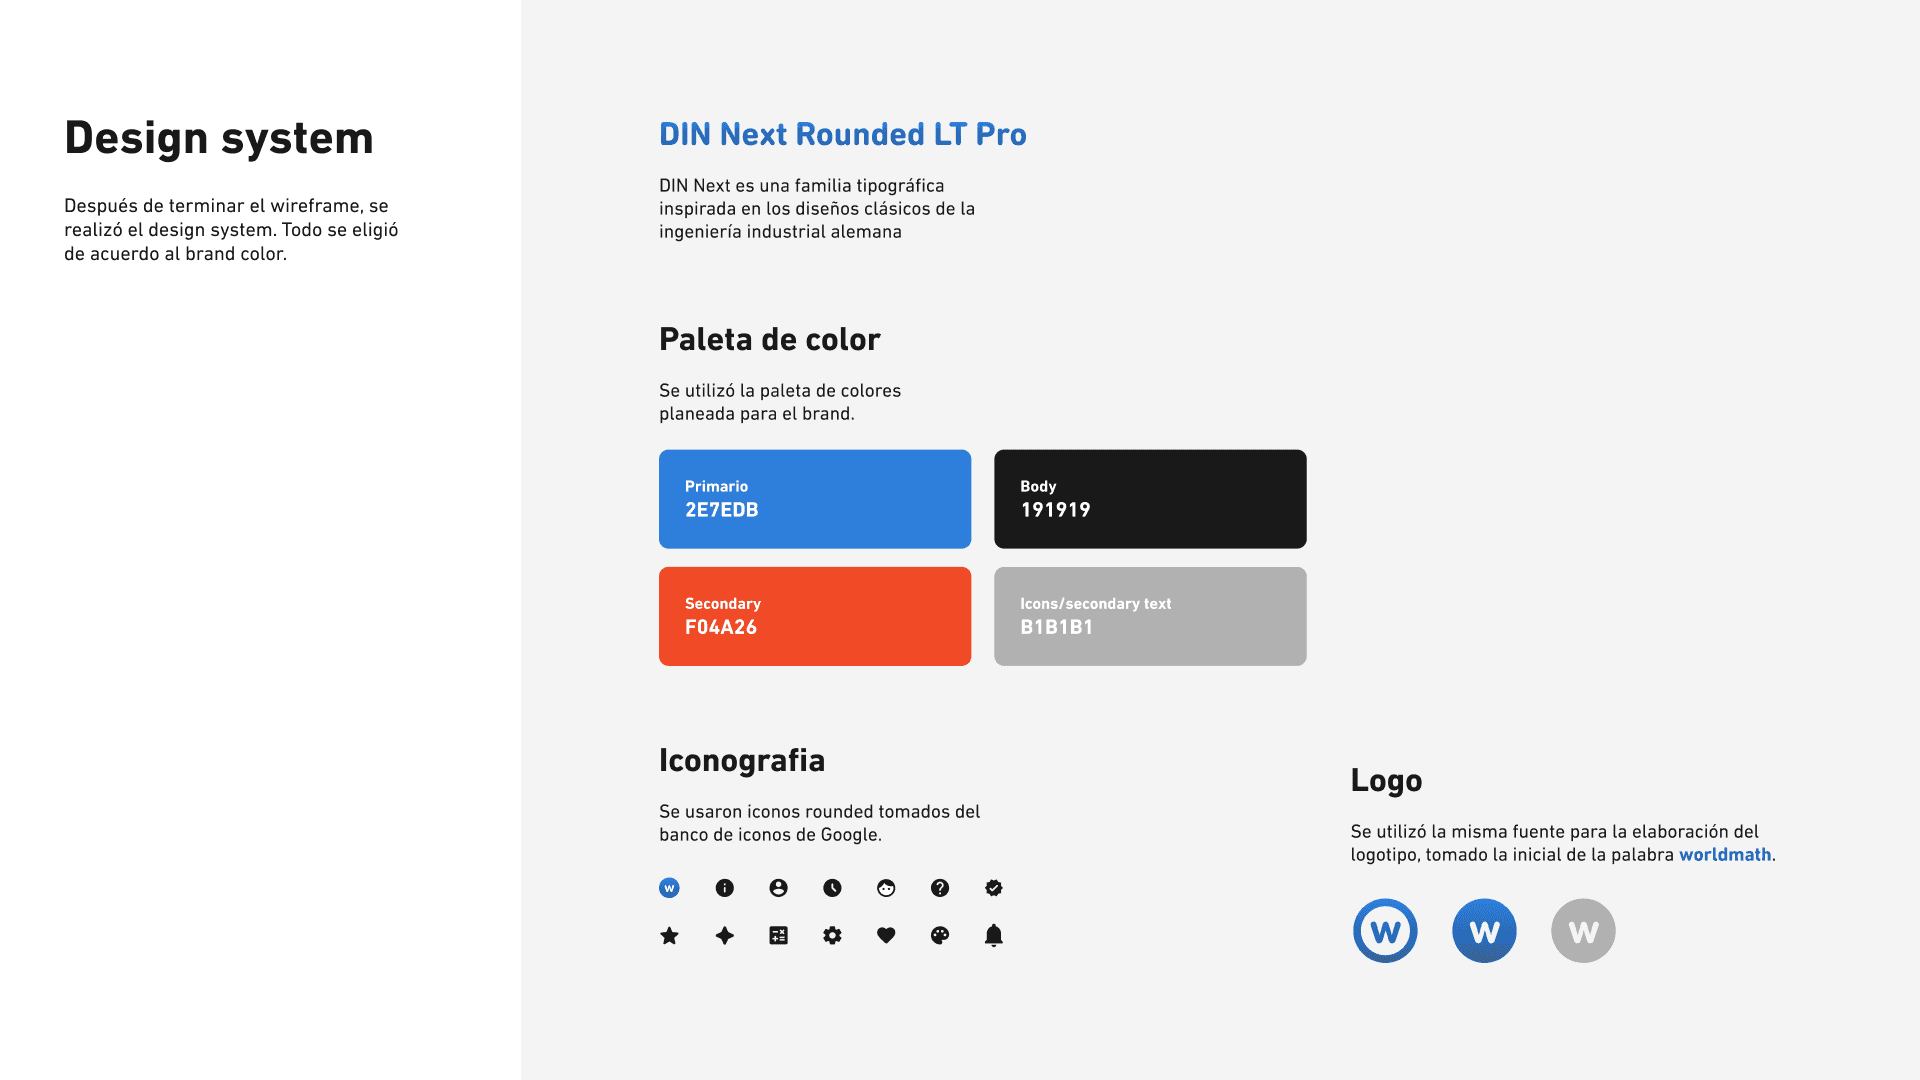
Task: Select the Body 191919 black swatch
Action: point(1150,499)
